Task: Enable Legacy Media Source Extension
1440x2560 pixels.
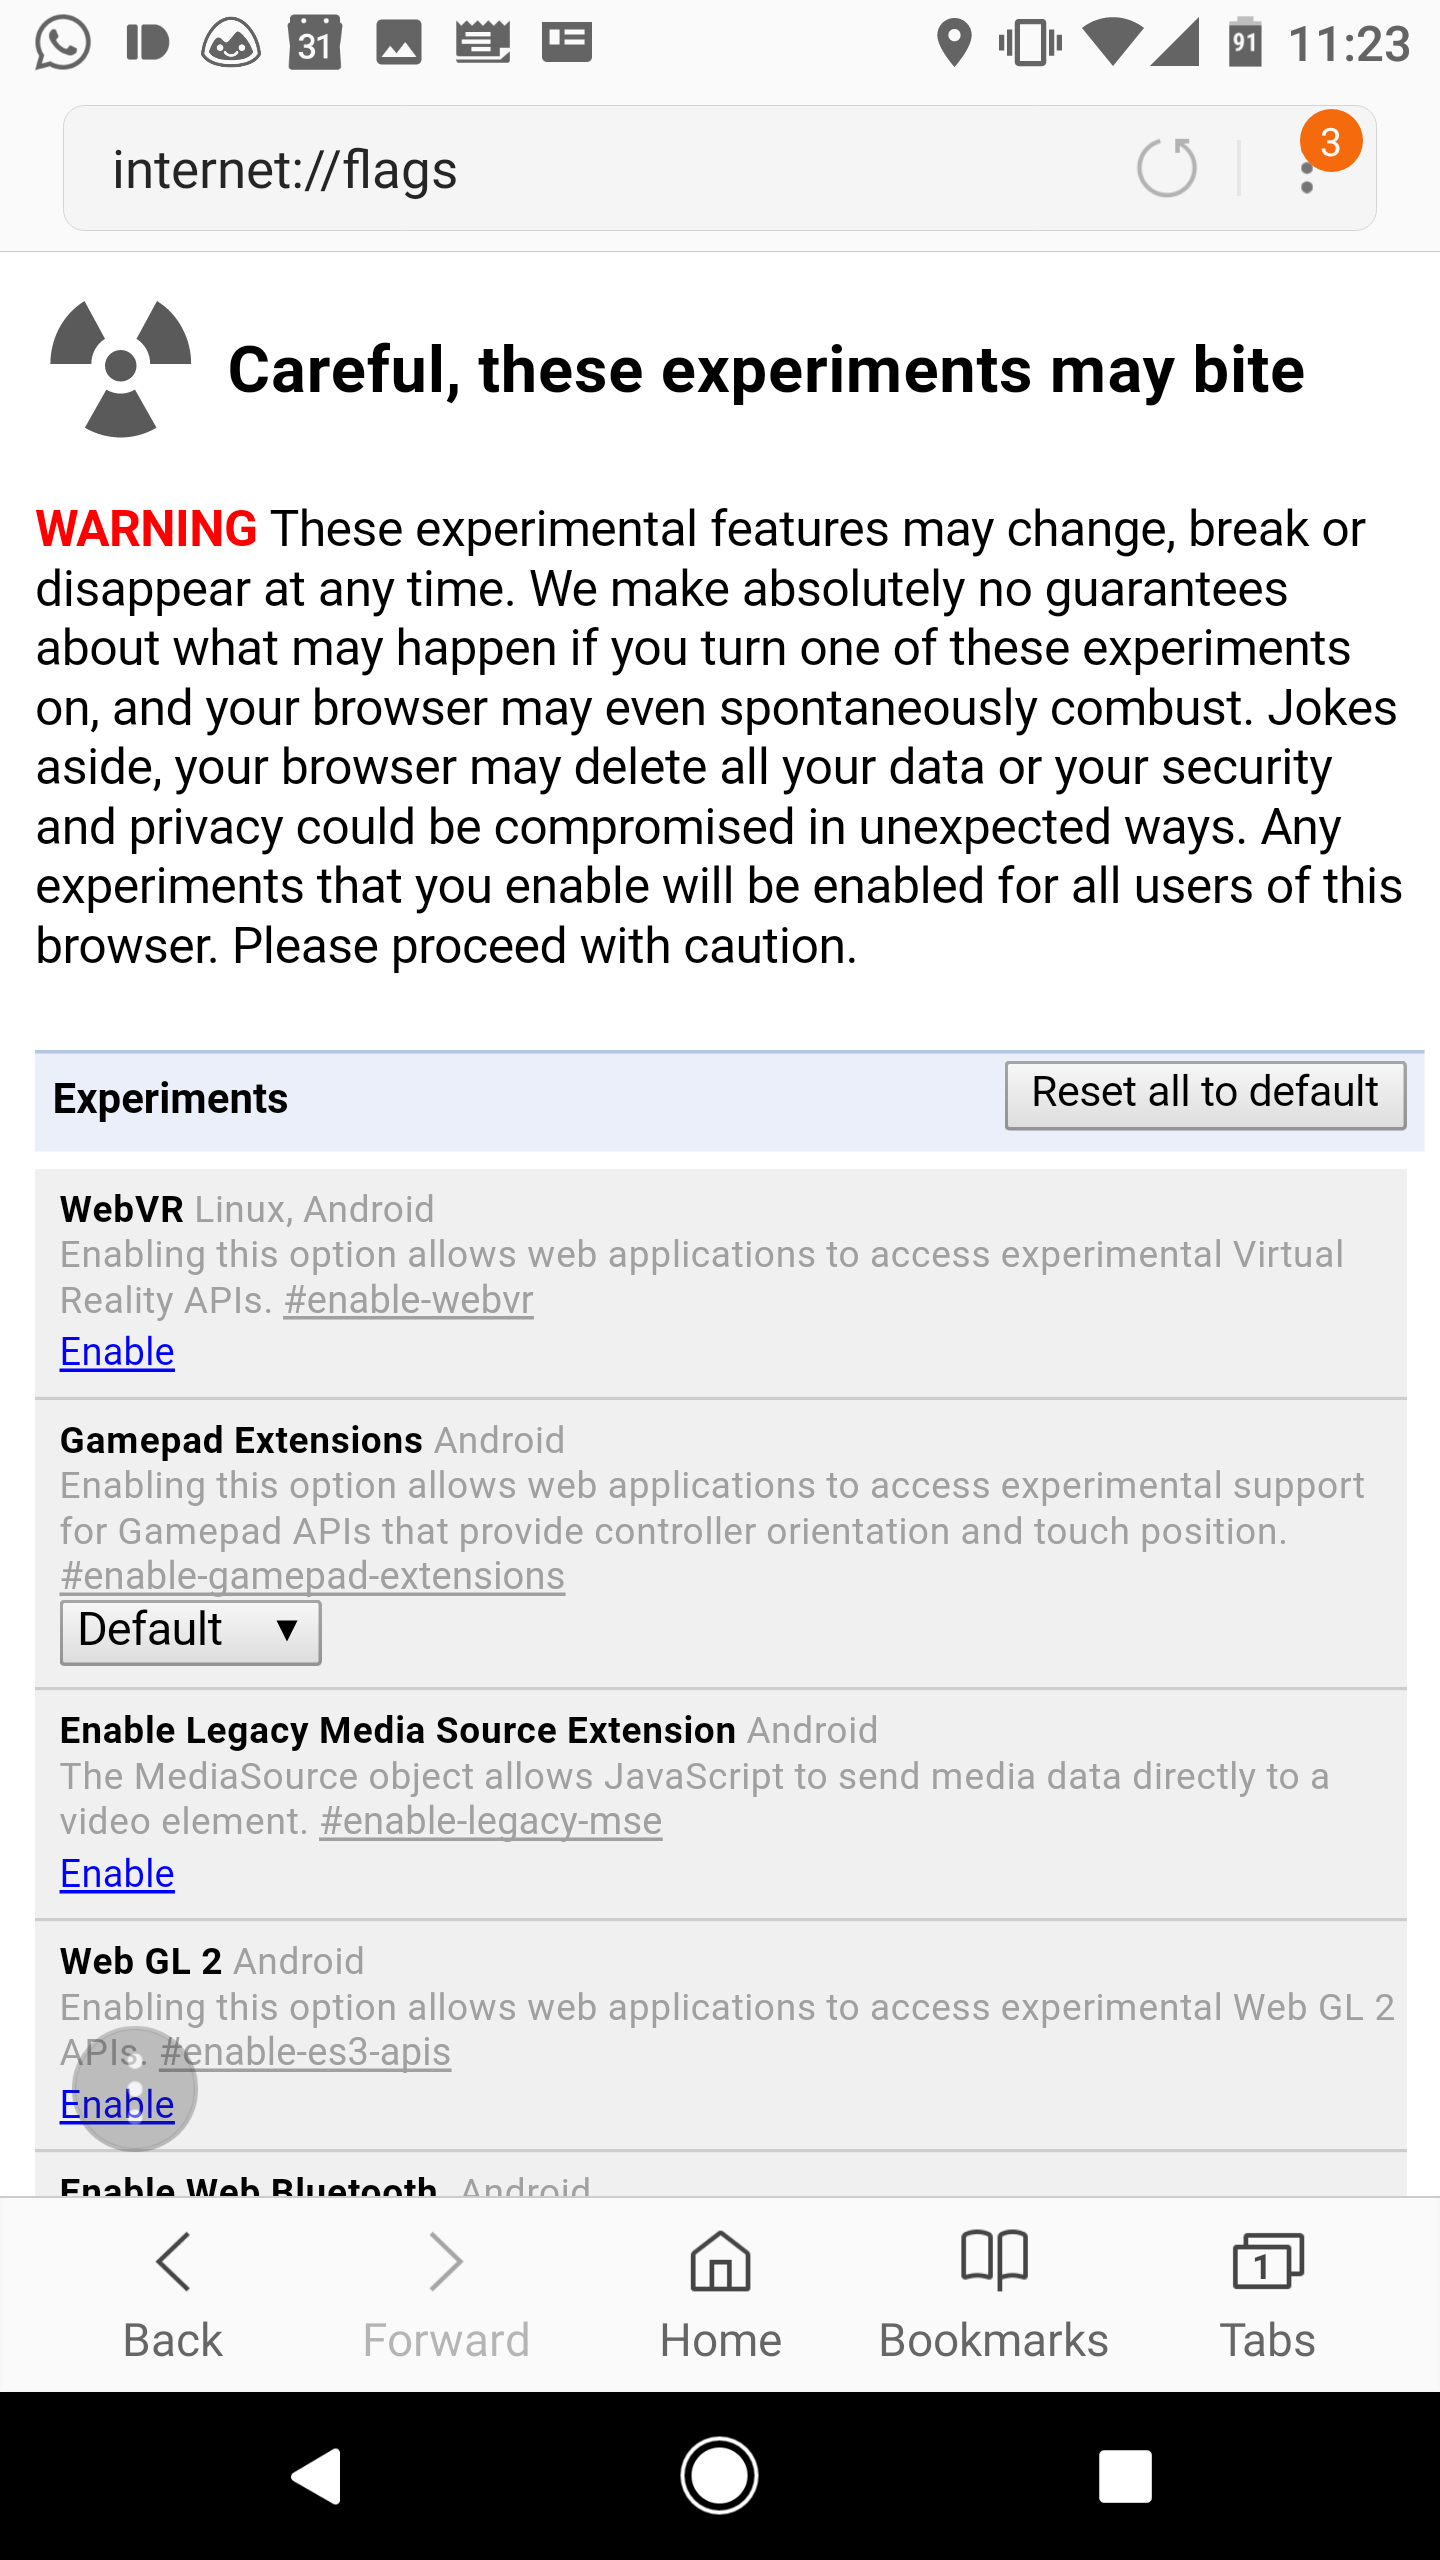Action: (117, 1874)
